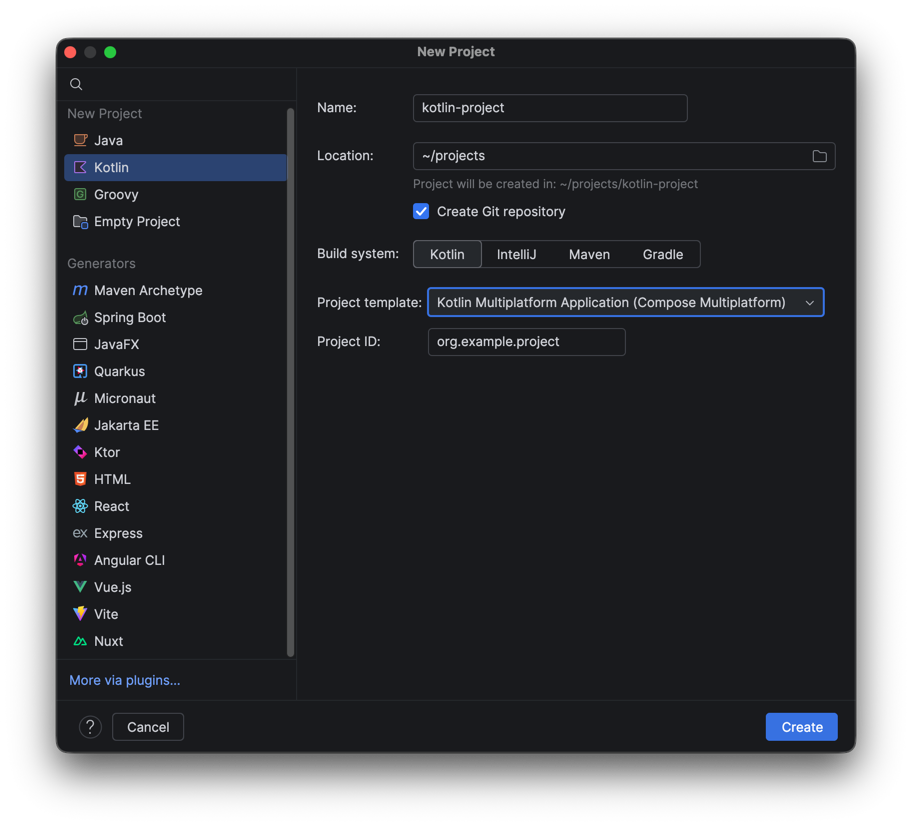Select Micronaut generator label
Viewport: 912px width, 827px height.
pos(125,398)
